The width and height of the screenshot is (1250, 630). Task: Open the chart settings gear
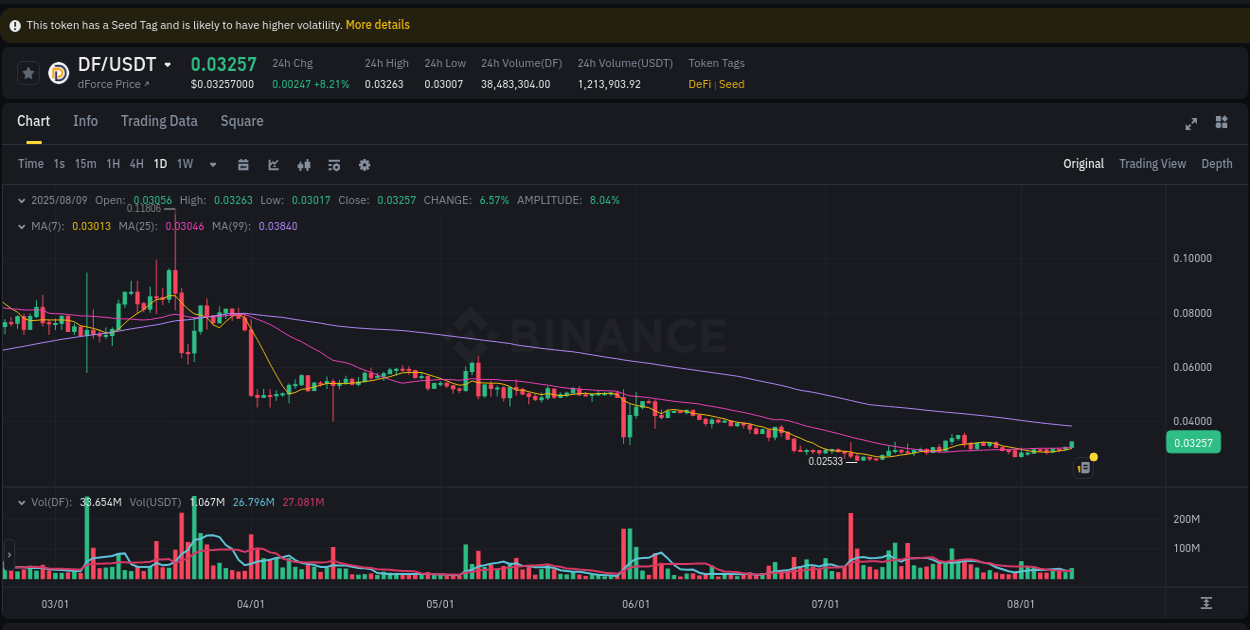tap(364, 164)
